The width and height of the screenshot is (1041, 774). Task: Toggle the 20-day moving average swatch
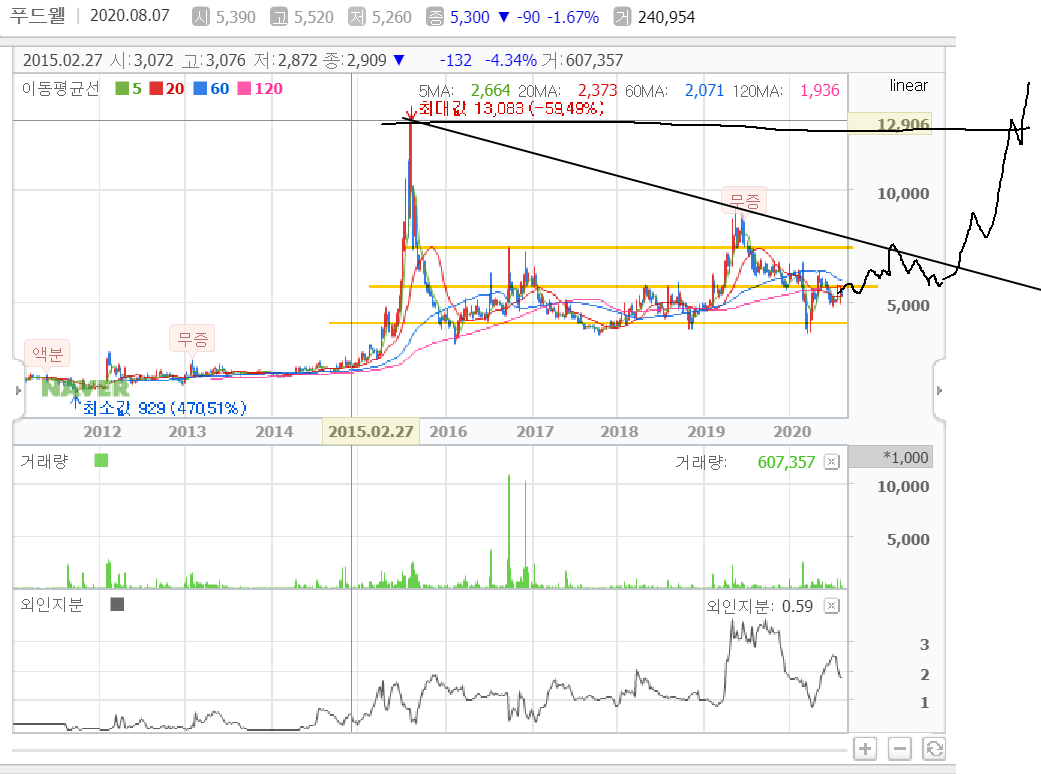point(157,88)
